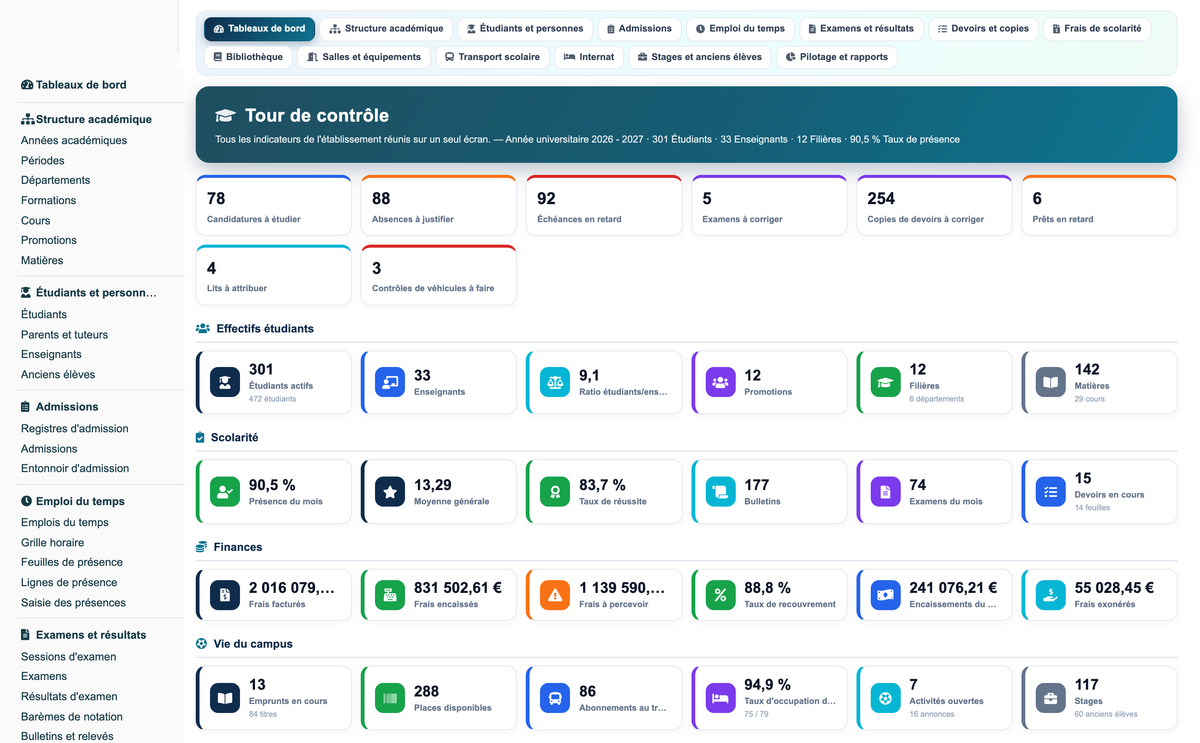Click the Examens du mois document icon

pyautogui.click(x=885, y=492)
